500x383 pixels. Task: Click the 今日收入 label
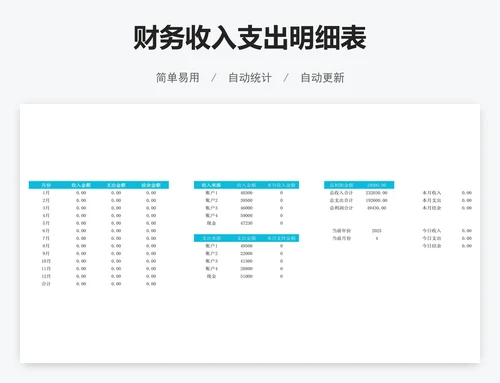(x=432, y=231)
